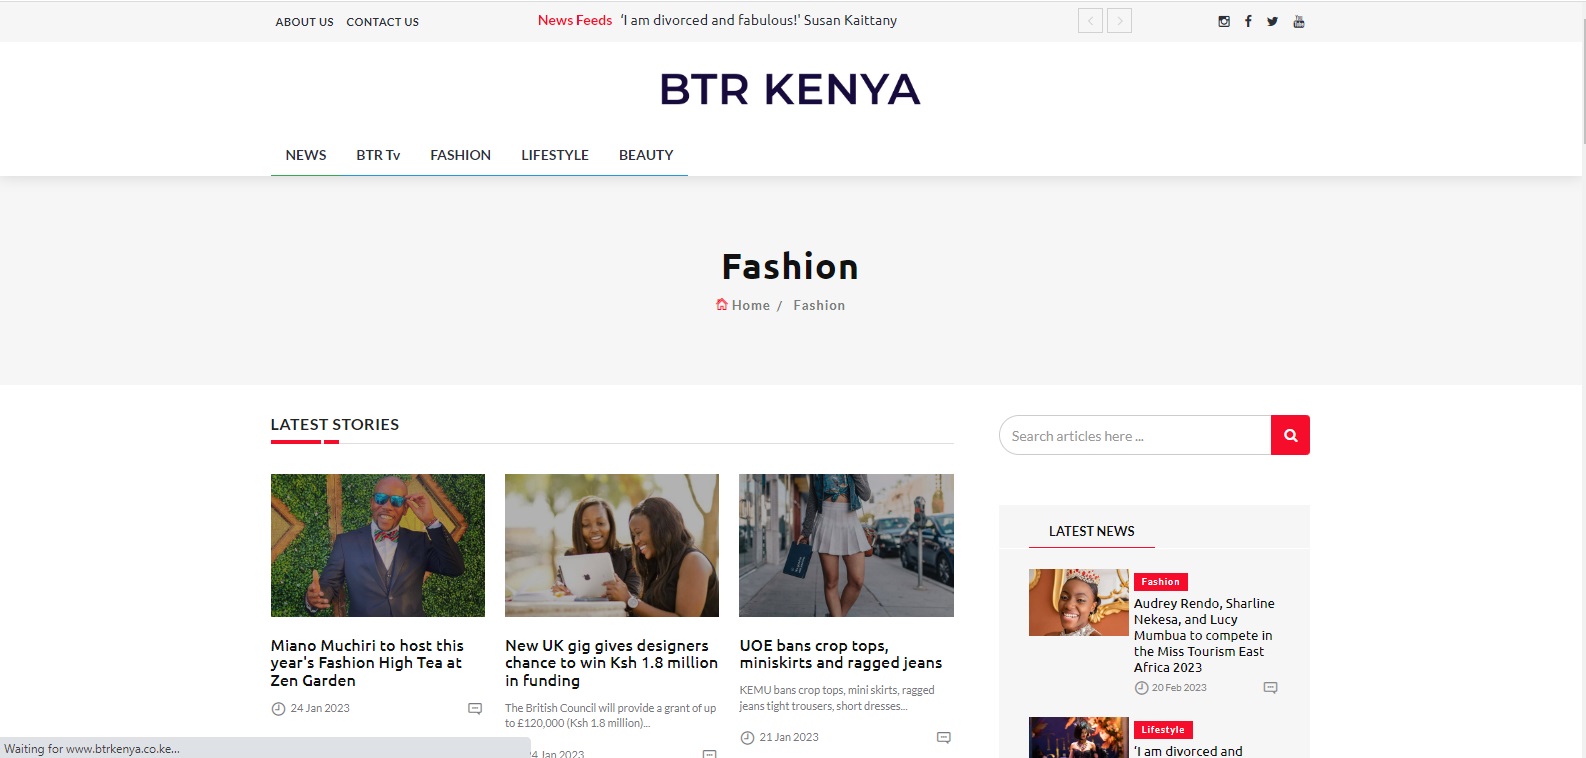Open the YouTube social icon
This screenshot has width=1586, height=758.
coord(1299,21)
